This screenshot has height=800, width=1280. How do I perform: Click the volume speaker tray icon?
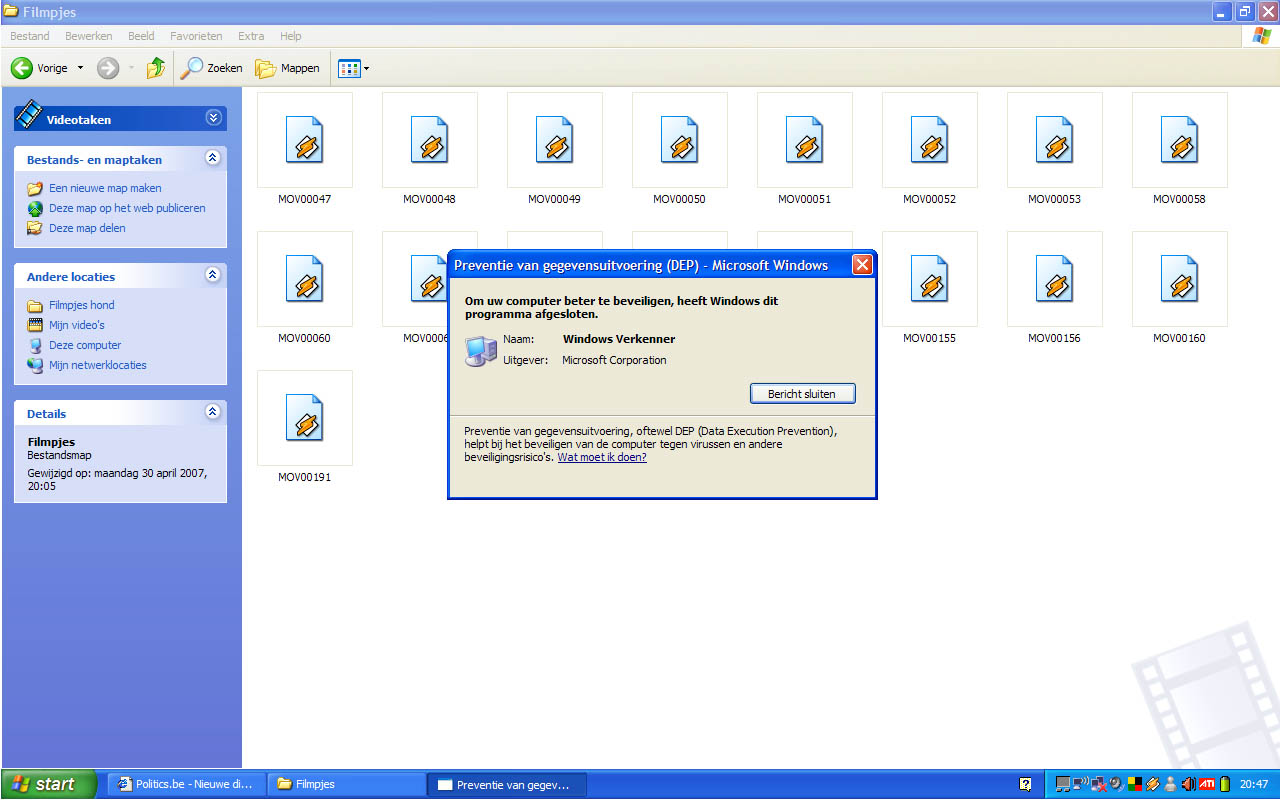1188,784
